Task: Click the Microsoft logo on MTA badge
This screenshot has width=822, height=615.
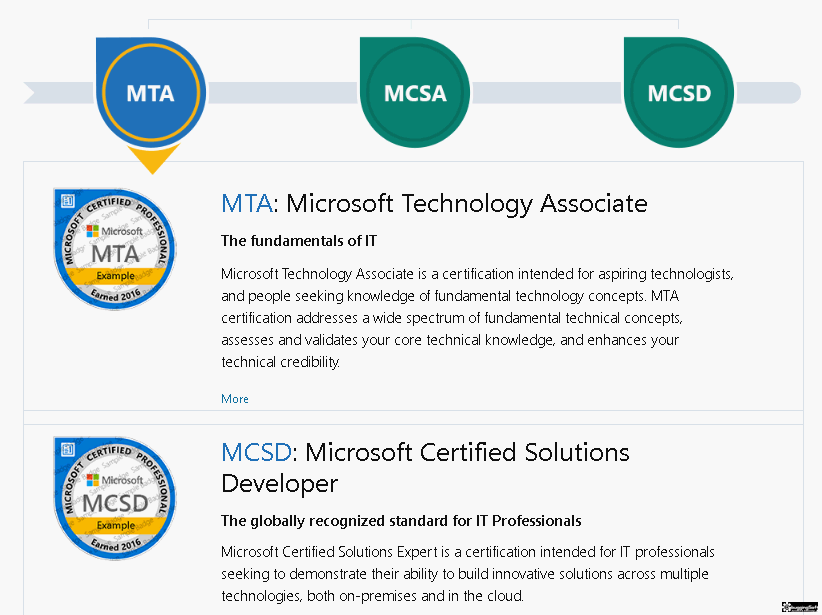Action: [115, 231]
